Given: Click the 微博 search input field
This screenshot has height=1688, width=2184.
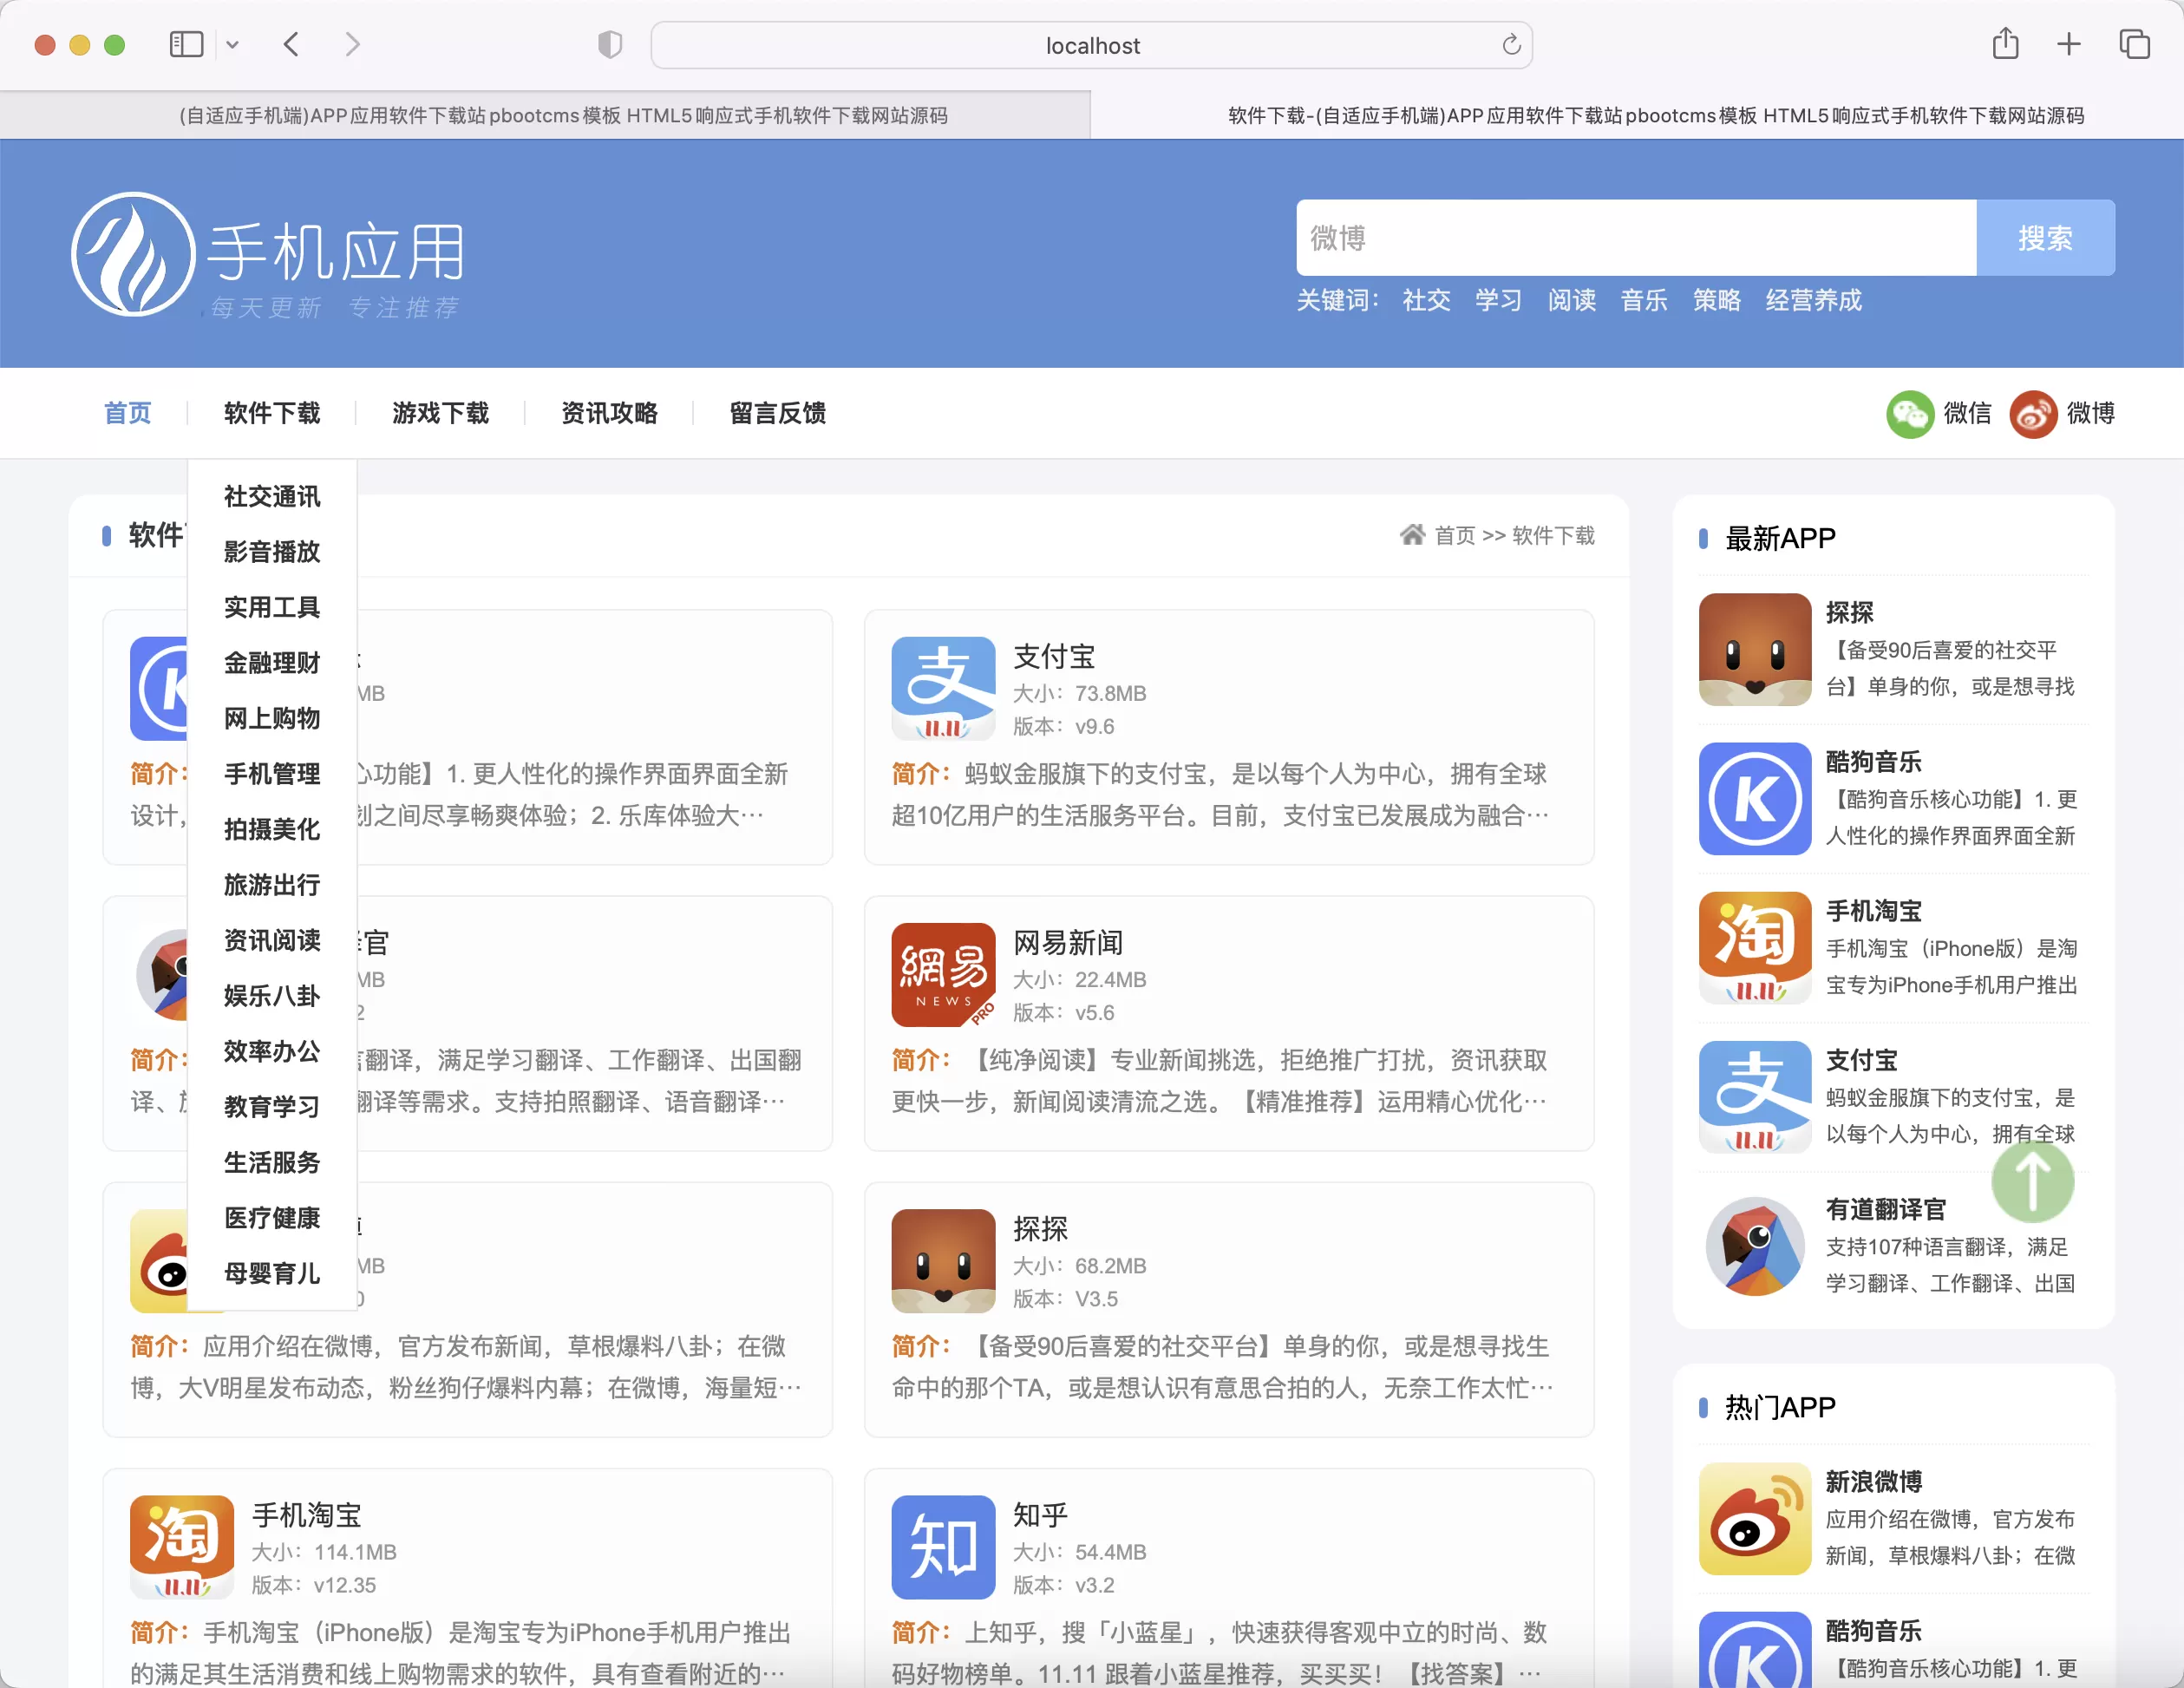Looking at the screenshot, I should point(1636,237).
